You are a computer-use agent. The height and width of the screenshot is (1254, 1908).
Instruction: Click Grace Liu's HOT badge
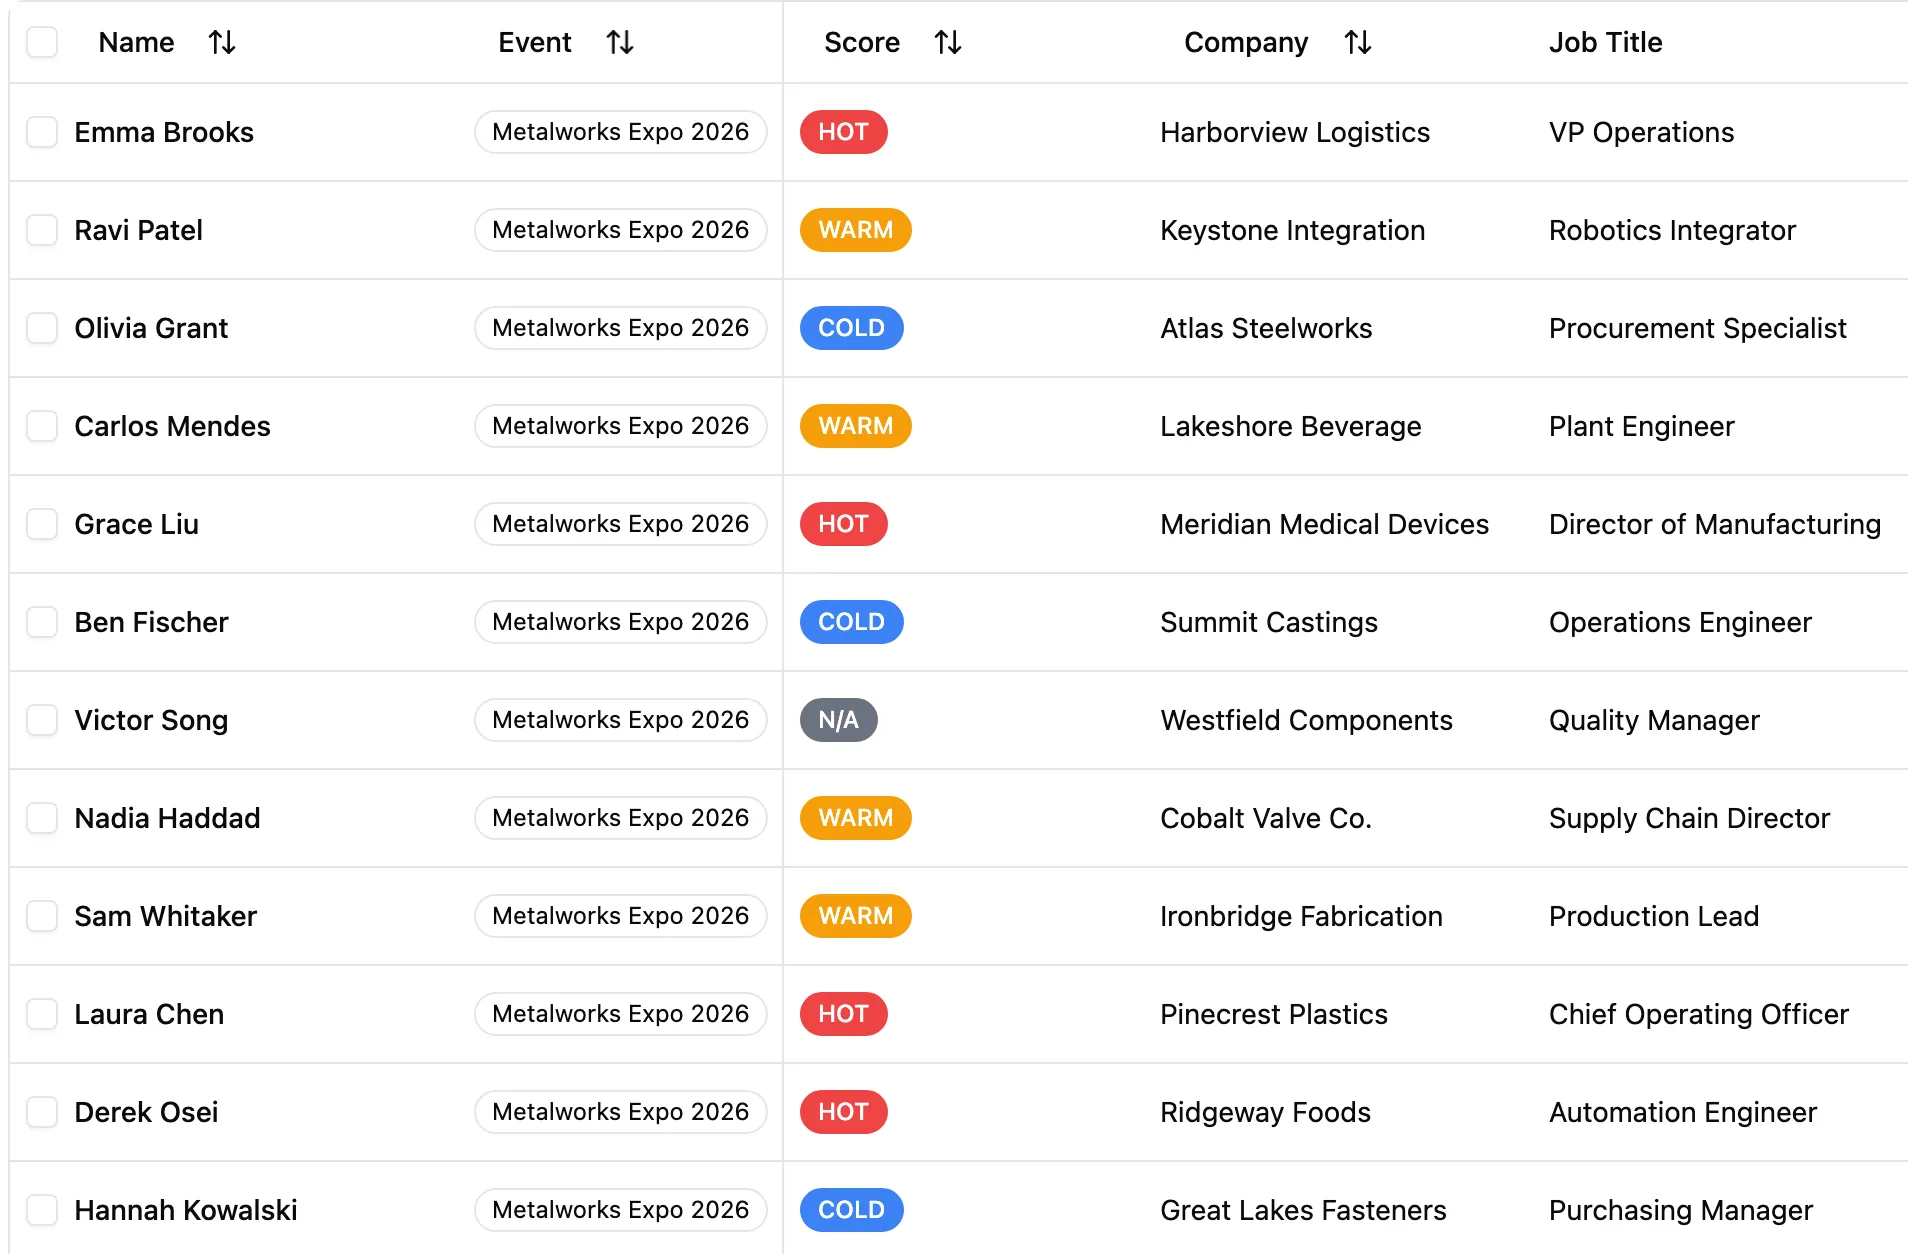(x=843, y=524)
